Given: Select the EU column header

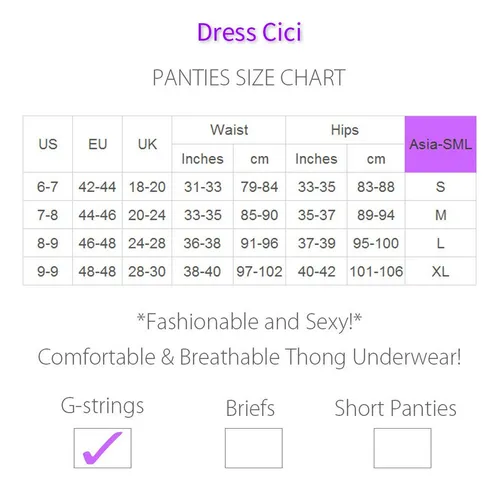Looking at the screenshot, I should point(97,144).
